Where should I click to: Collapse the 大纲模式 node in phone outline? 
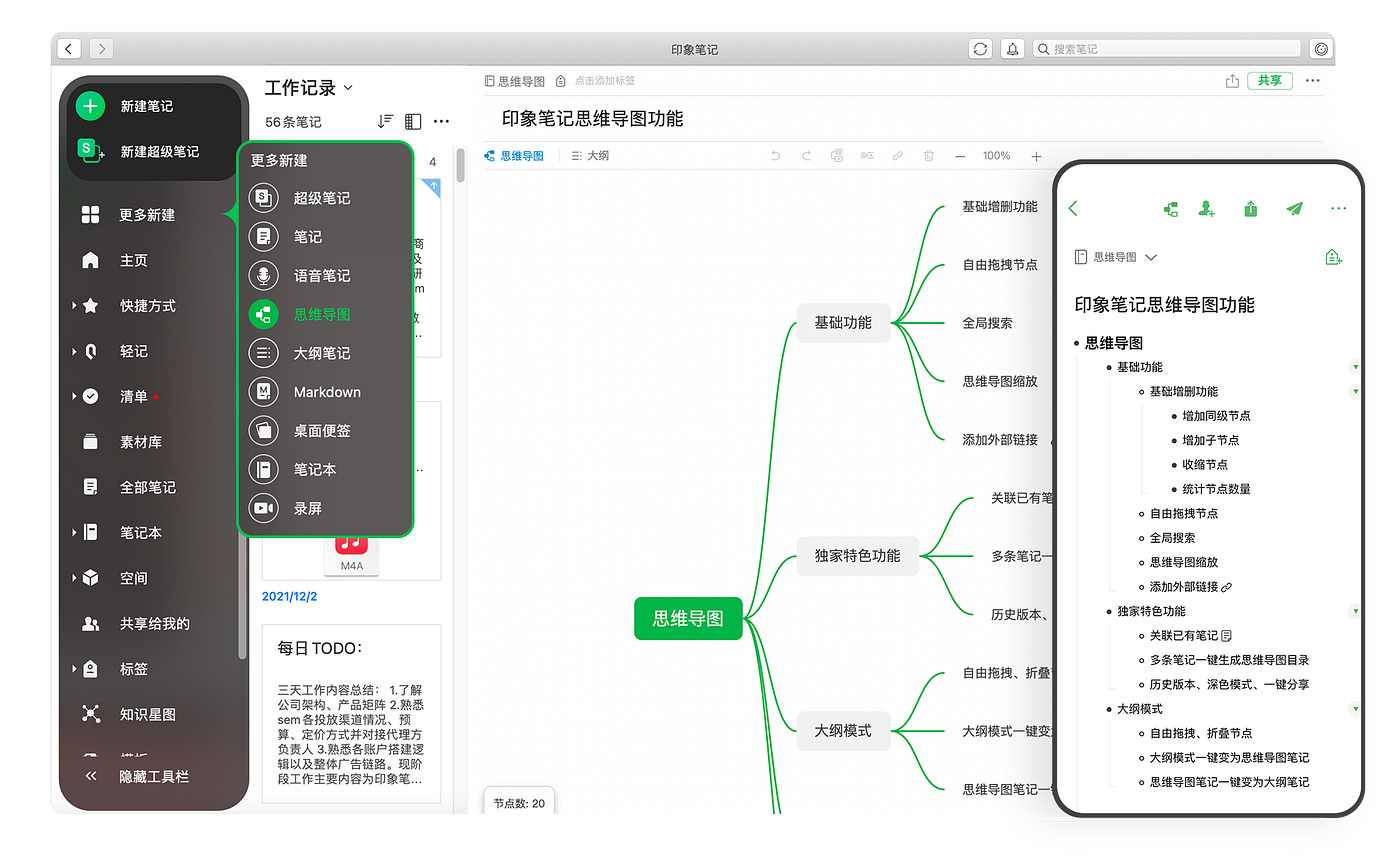tap(1355, 709)
